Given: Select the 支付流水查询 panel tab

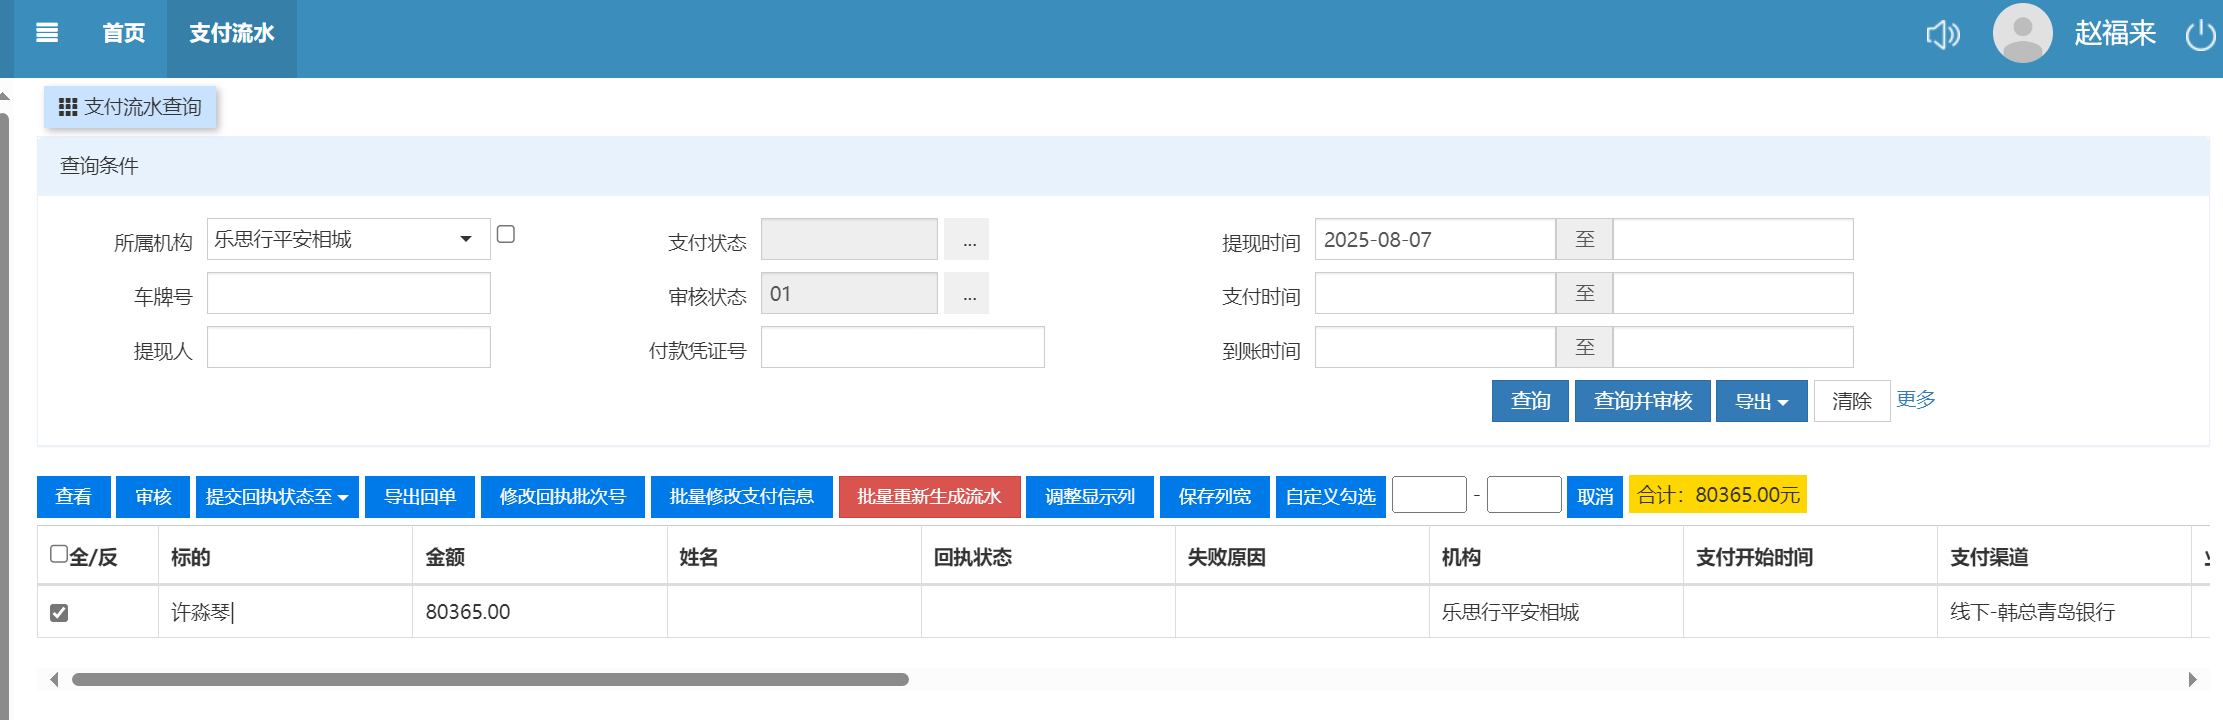Looking at the screenshot, I should [130, 107].
